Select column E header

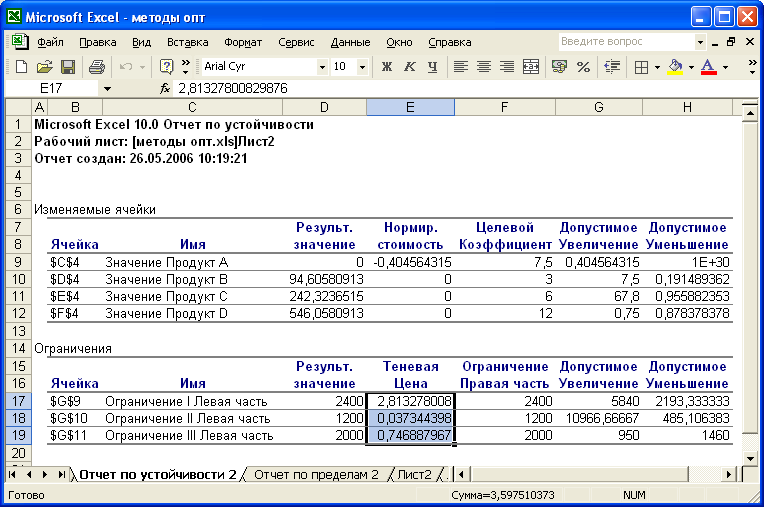click(x=410, y=107)
